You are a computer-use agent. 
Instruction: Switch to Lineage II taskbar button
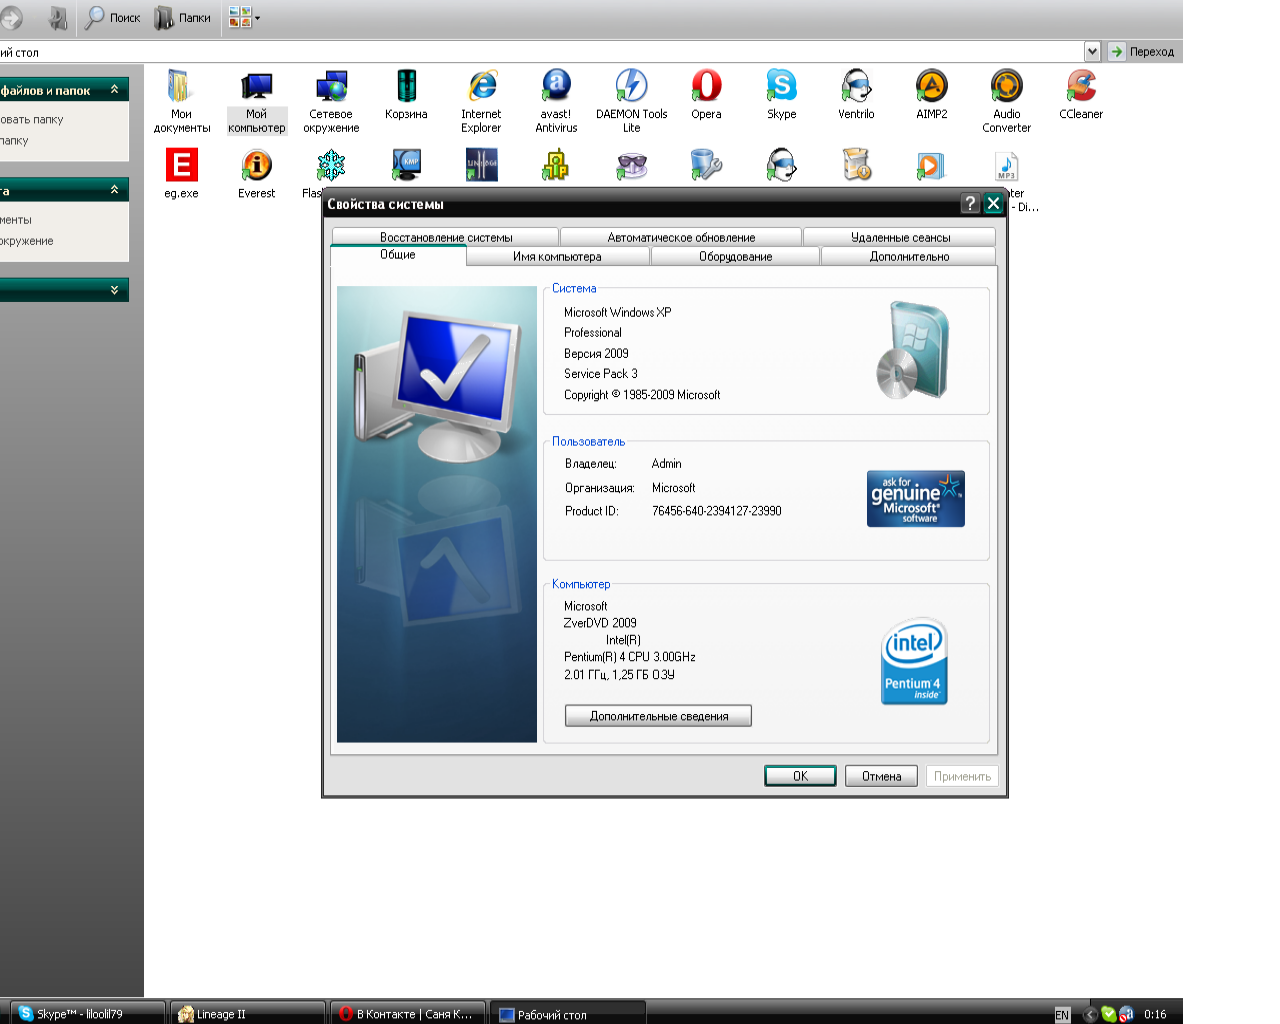click(x=248, y=1013)
